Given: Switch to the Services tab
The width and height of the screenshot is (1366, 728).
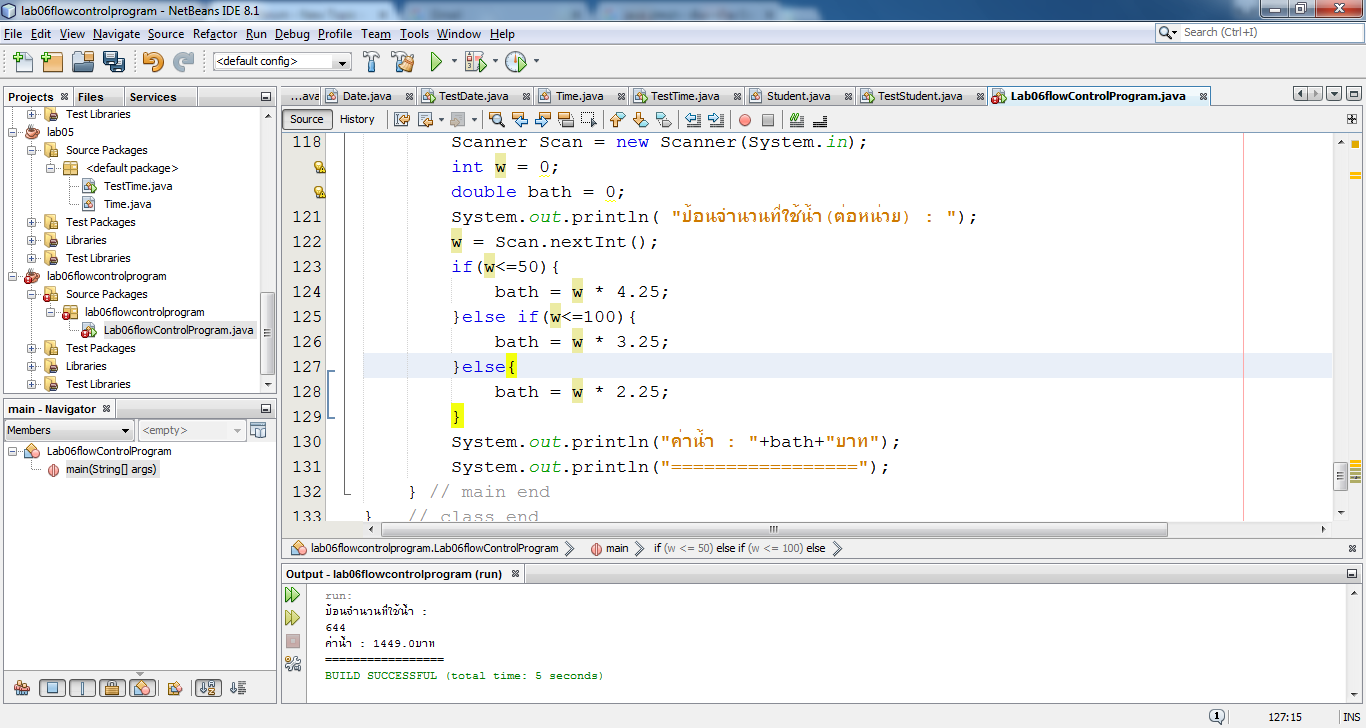Looking at the screenshot, I should [153, 97].
